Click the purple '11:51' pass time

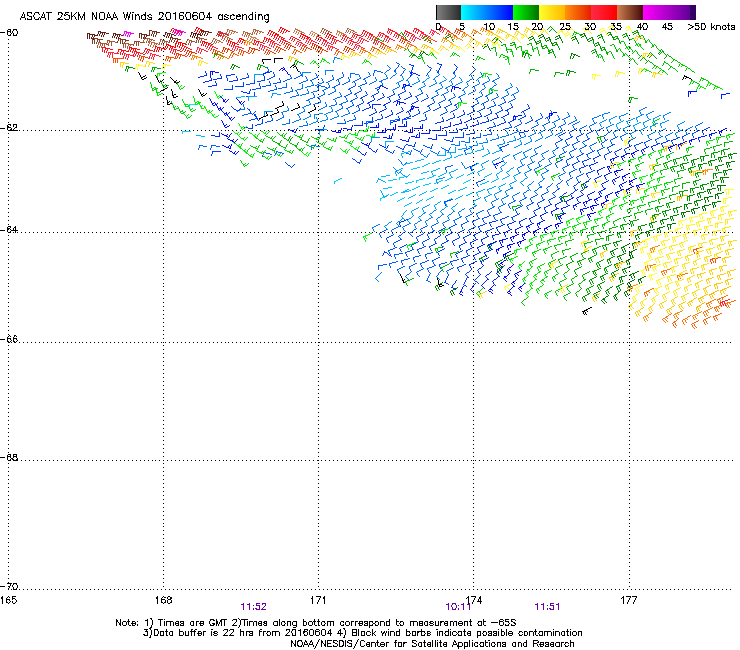pyautogui.click(x=547, y=607)
